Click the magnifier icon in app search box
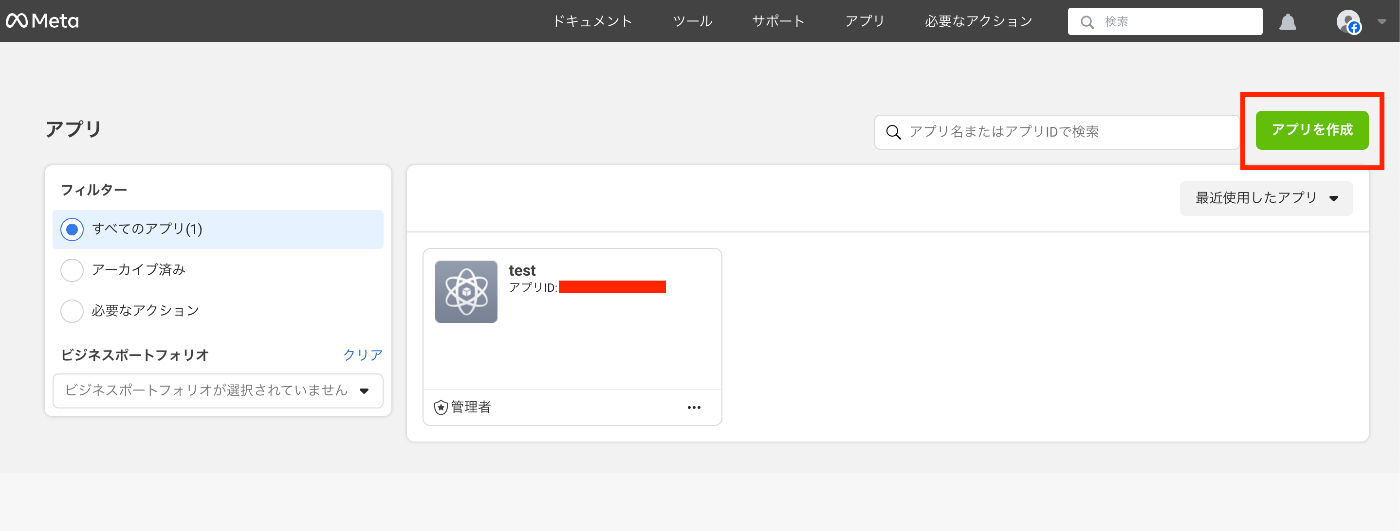 click(893, 132)
